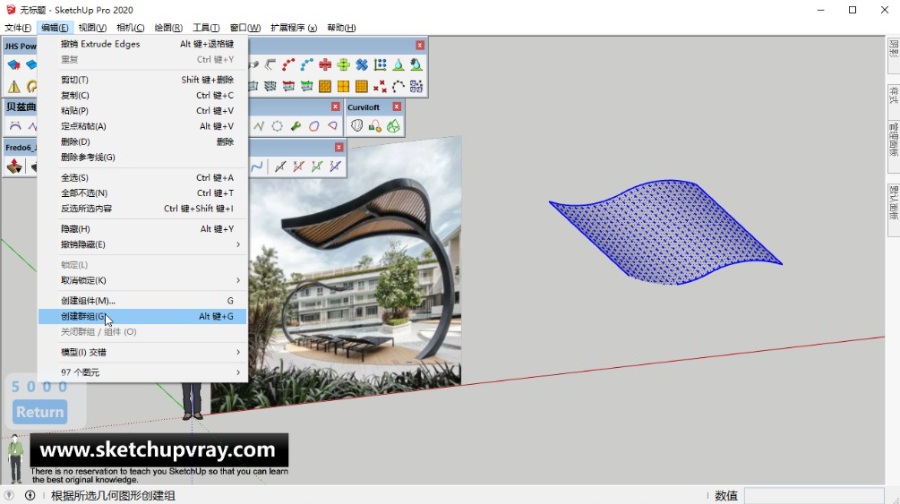Click the red plus cross icon
900x504 pixels.
pyautogui.click(x=325, y=65)
